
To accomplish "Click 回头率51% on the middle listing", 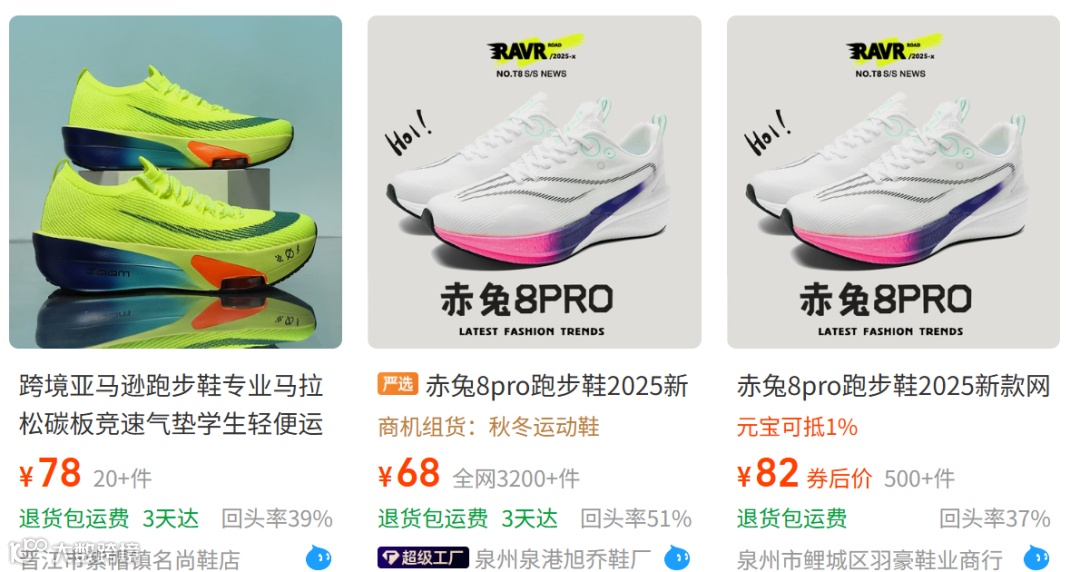I will coord(636,518).
